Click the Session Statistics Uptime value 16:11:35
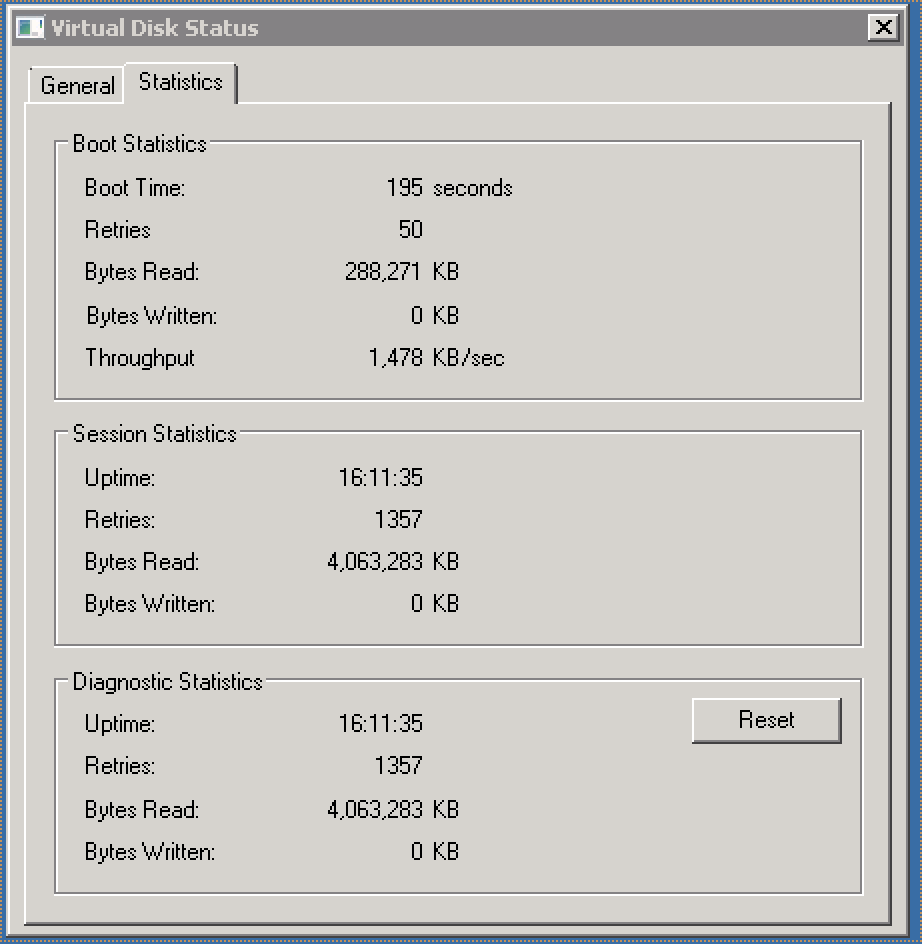Viewport: 922px width, 944px height. [381, 477]
